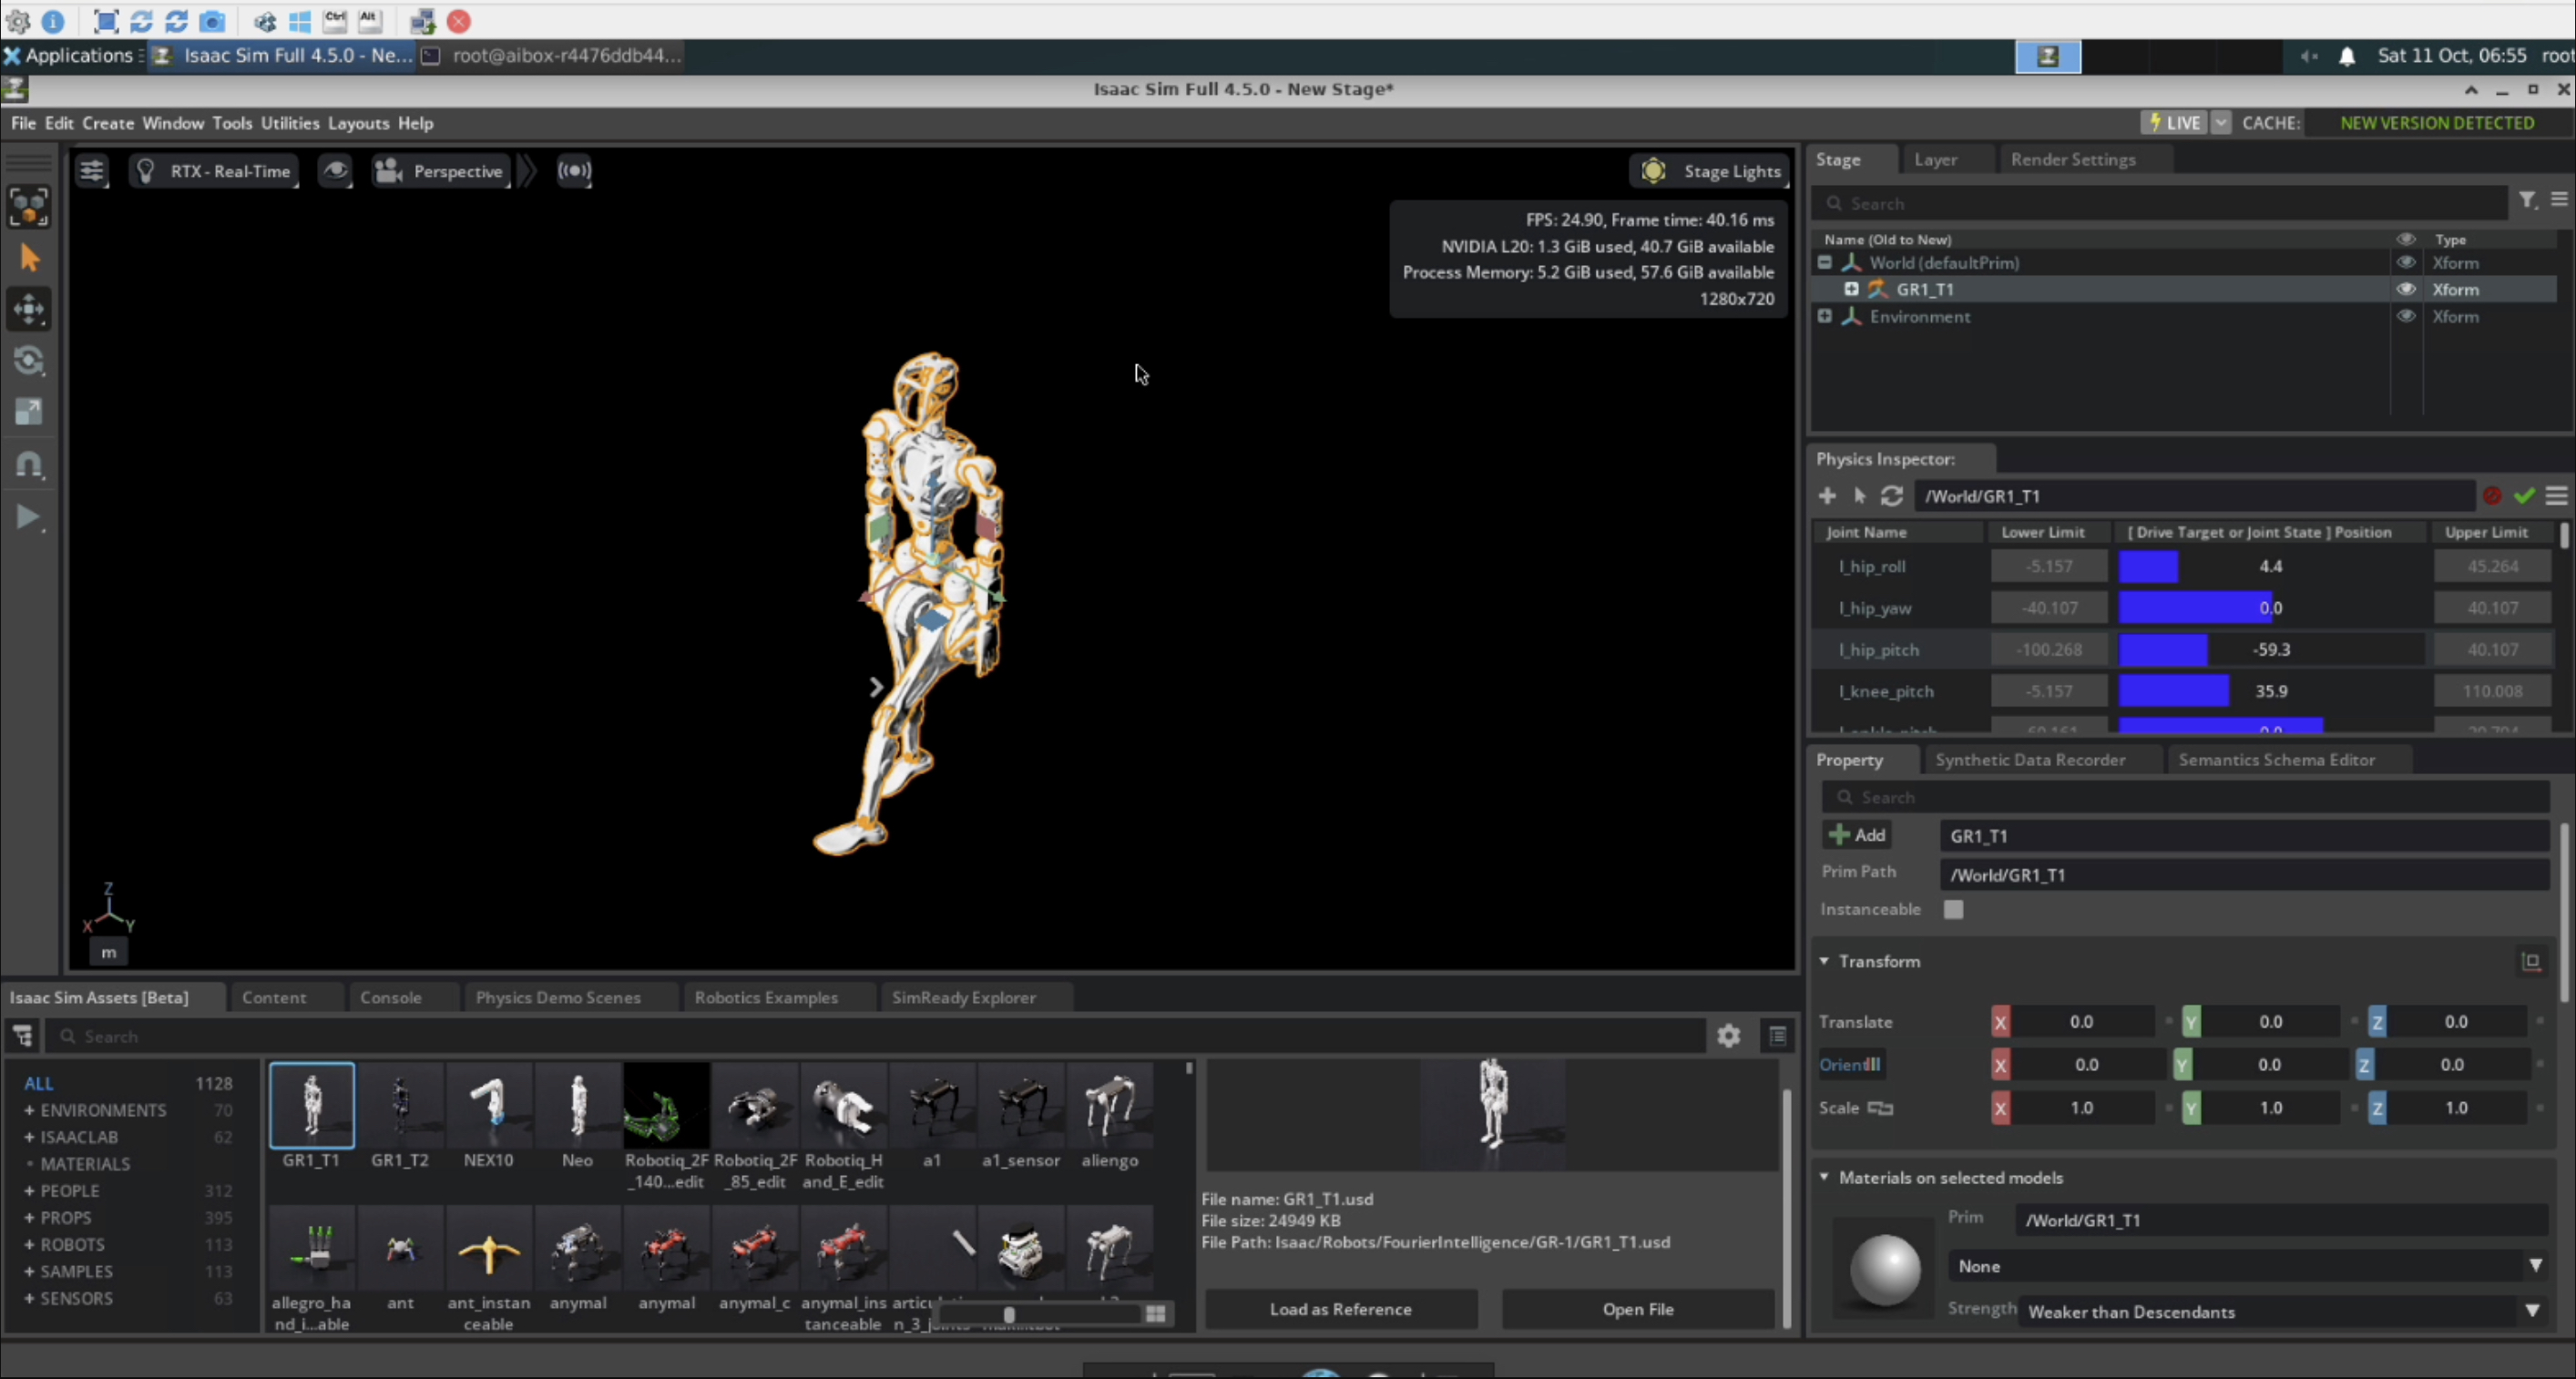Collapse the Transform section

pyautogui.click(x=1824, y=961)
